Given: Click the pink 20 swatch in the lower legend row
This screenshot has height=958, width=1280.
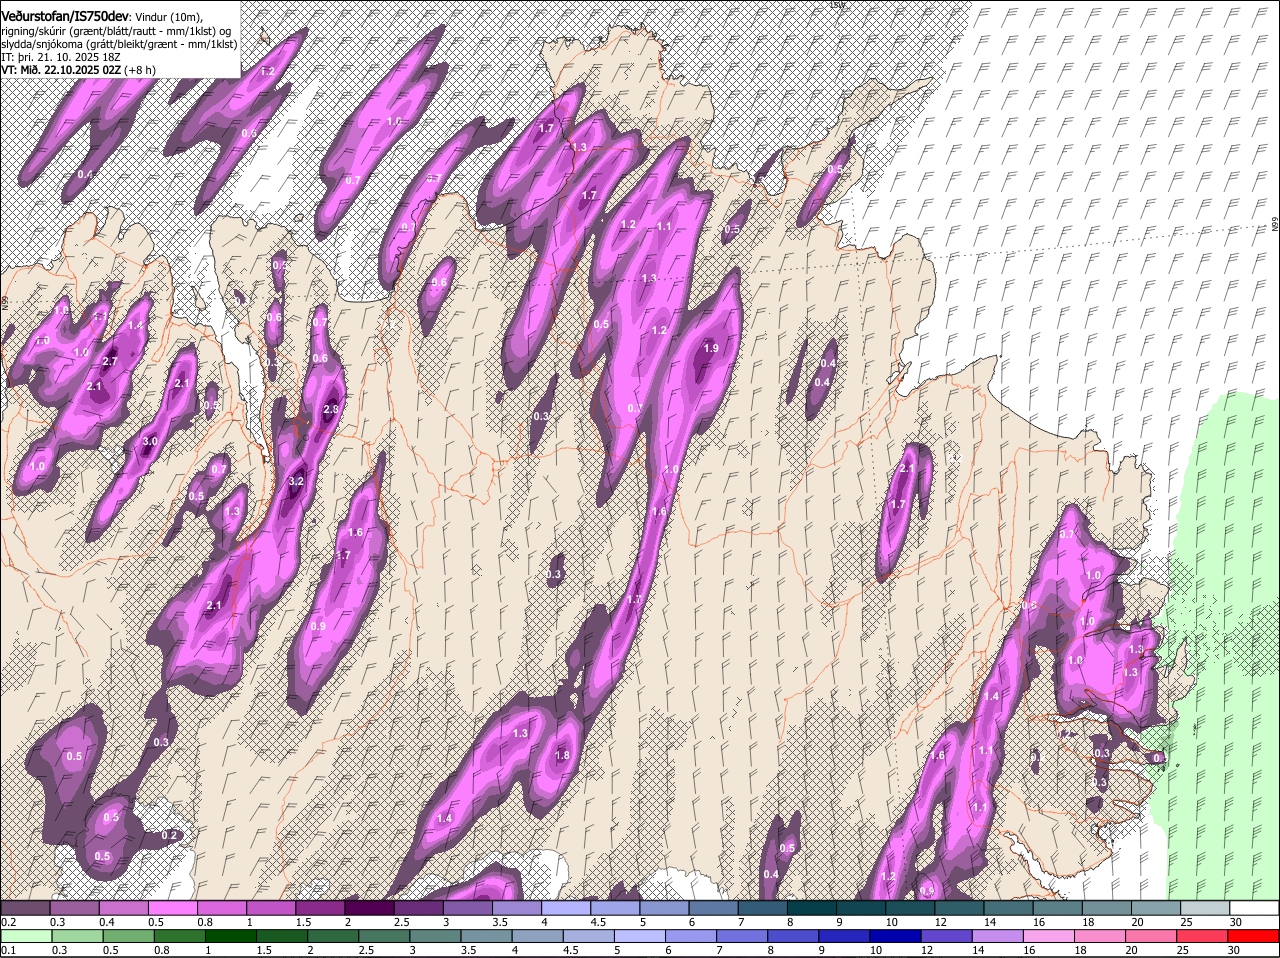Looking at the screenshot, I should click(x=1152, y=937).
